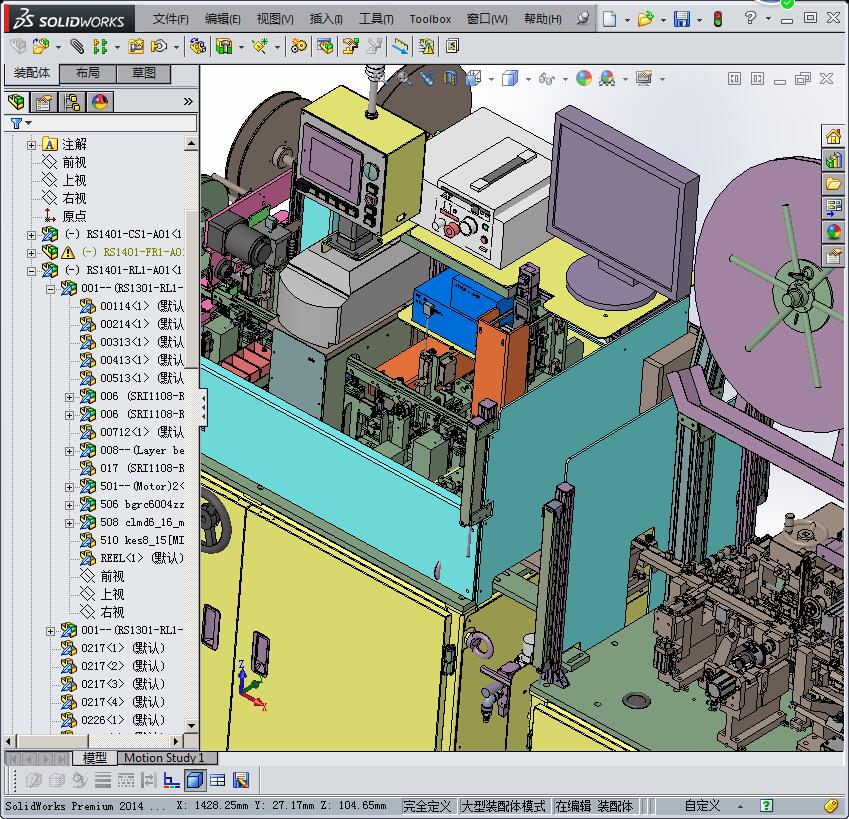Click the Reference Geometry icon

click(x=260, y=47)
